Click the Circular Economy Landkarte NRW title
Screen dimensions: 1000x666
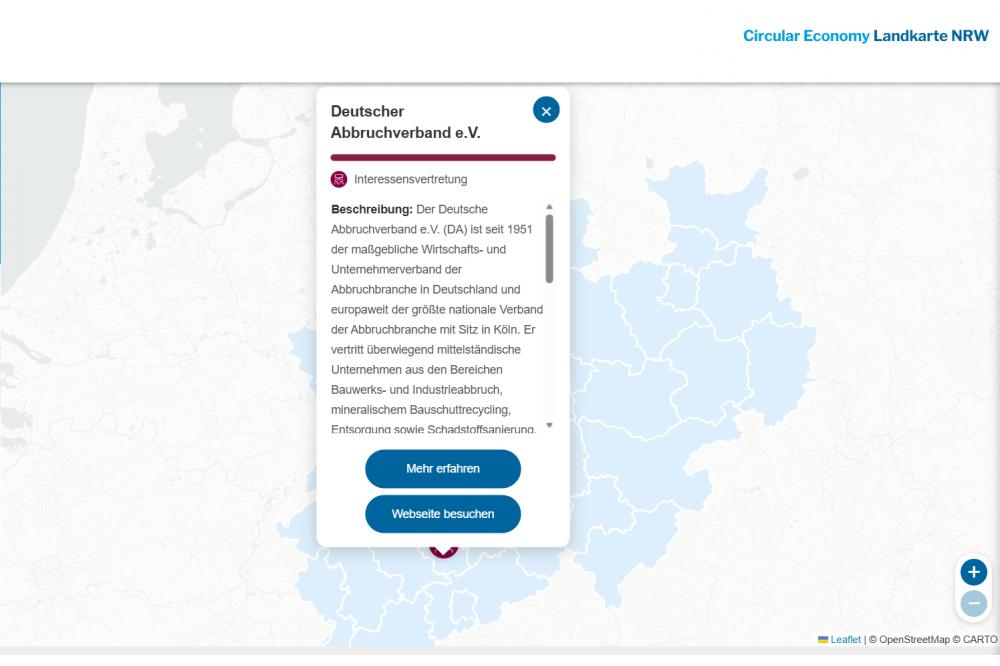tap(865, 36)
